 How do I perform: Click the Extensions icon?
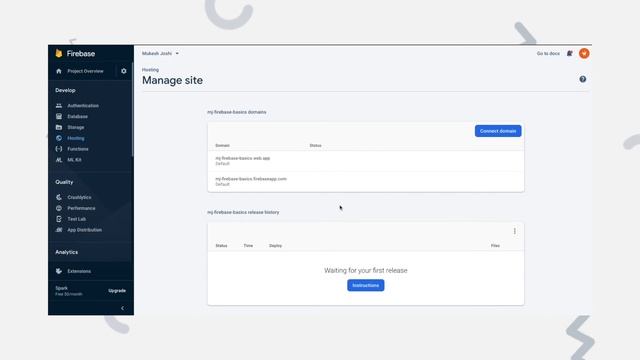coord(59,271)
